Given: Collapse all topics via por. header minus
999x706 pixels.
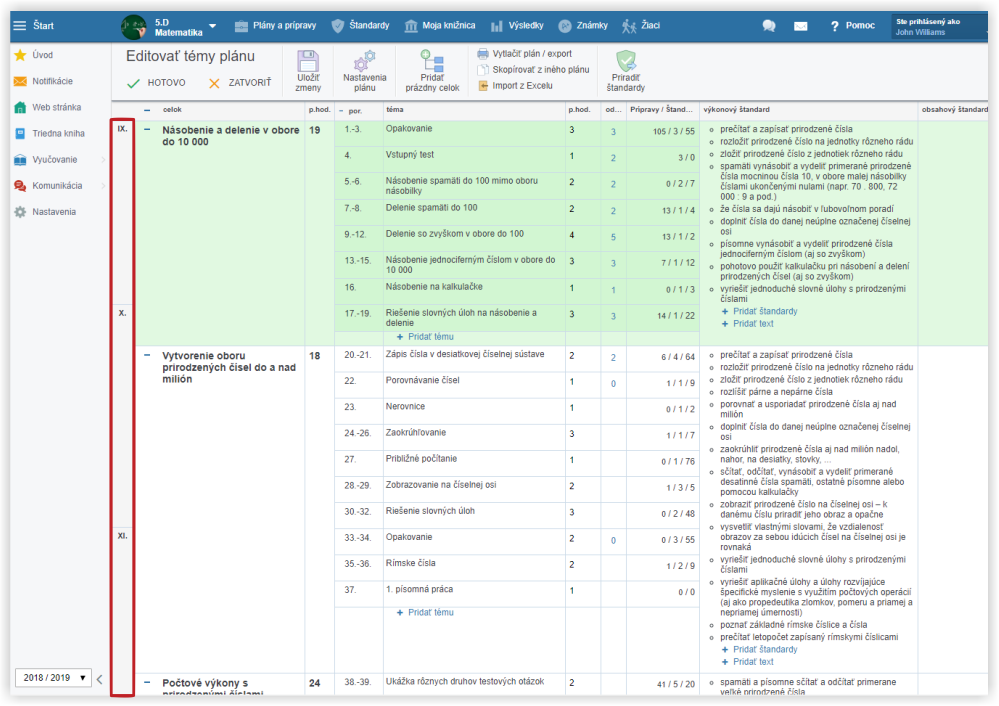Looking at the screenshot, I should [x=341, y=110].
